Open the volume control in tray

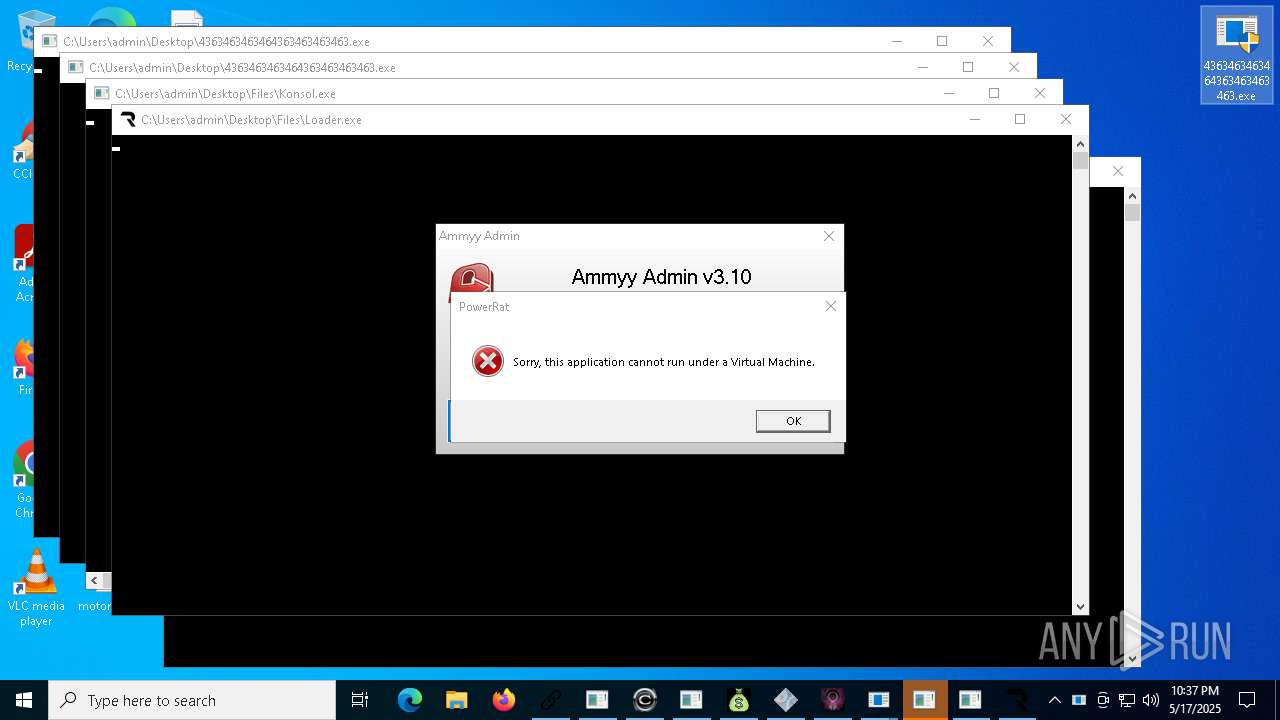pyautogui.click(x=1151, y=700)
